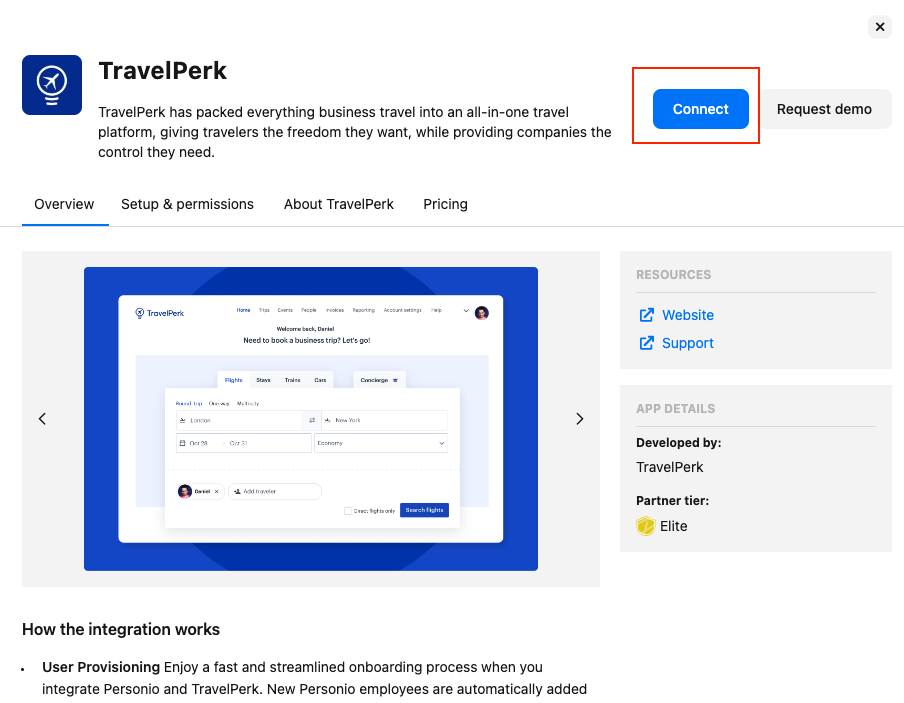Switch to the Overview tab
This screenshot has width=904, height=703.
[64, 204]
